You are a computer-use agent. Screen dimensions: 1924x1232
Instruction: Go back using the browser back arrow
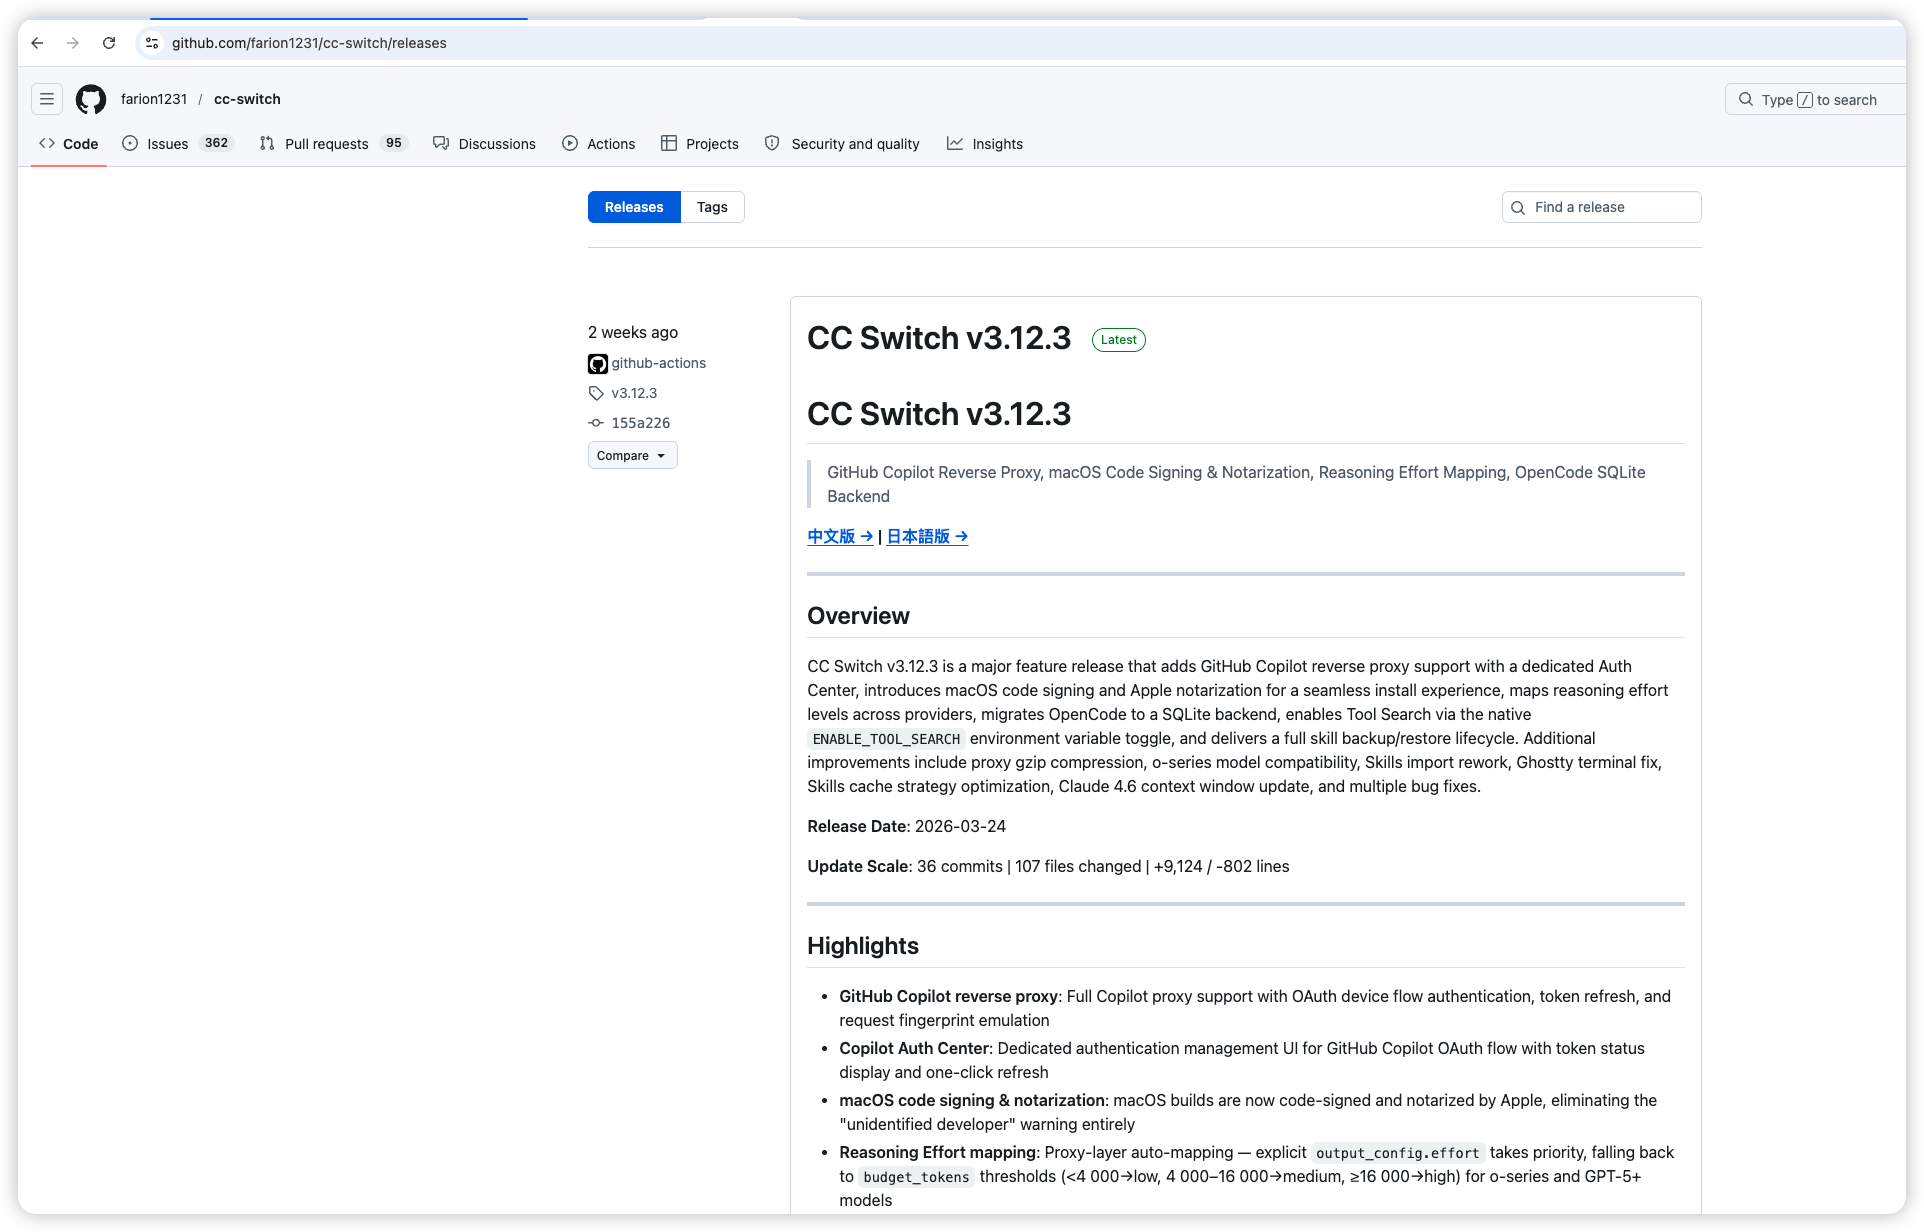37,43
